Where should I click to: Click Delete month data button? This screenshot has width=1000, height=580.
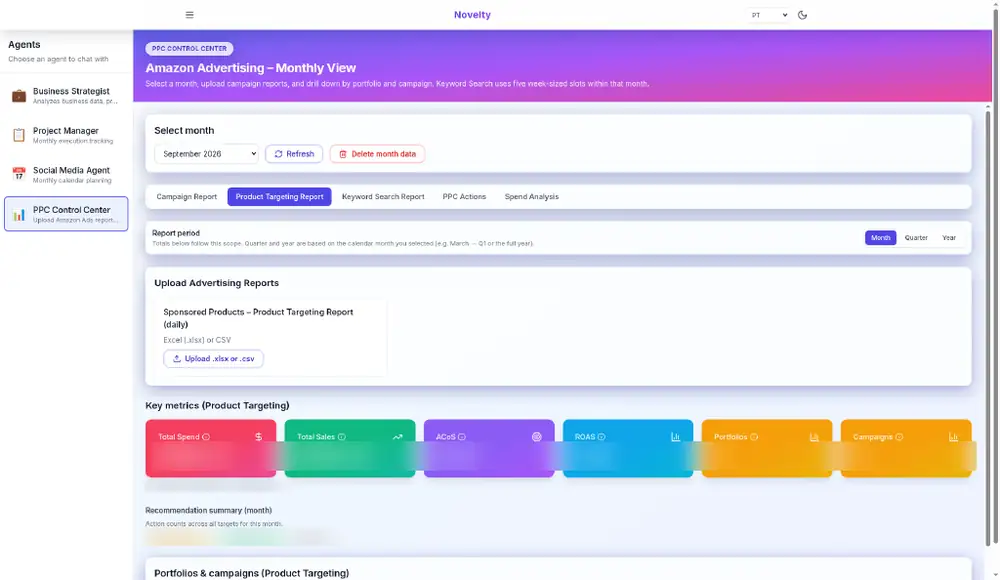[377, 154]
